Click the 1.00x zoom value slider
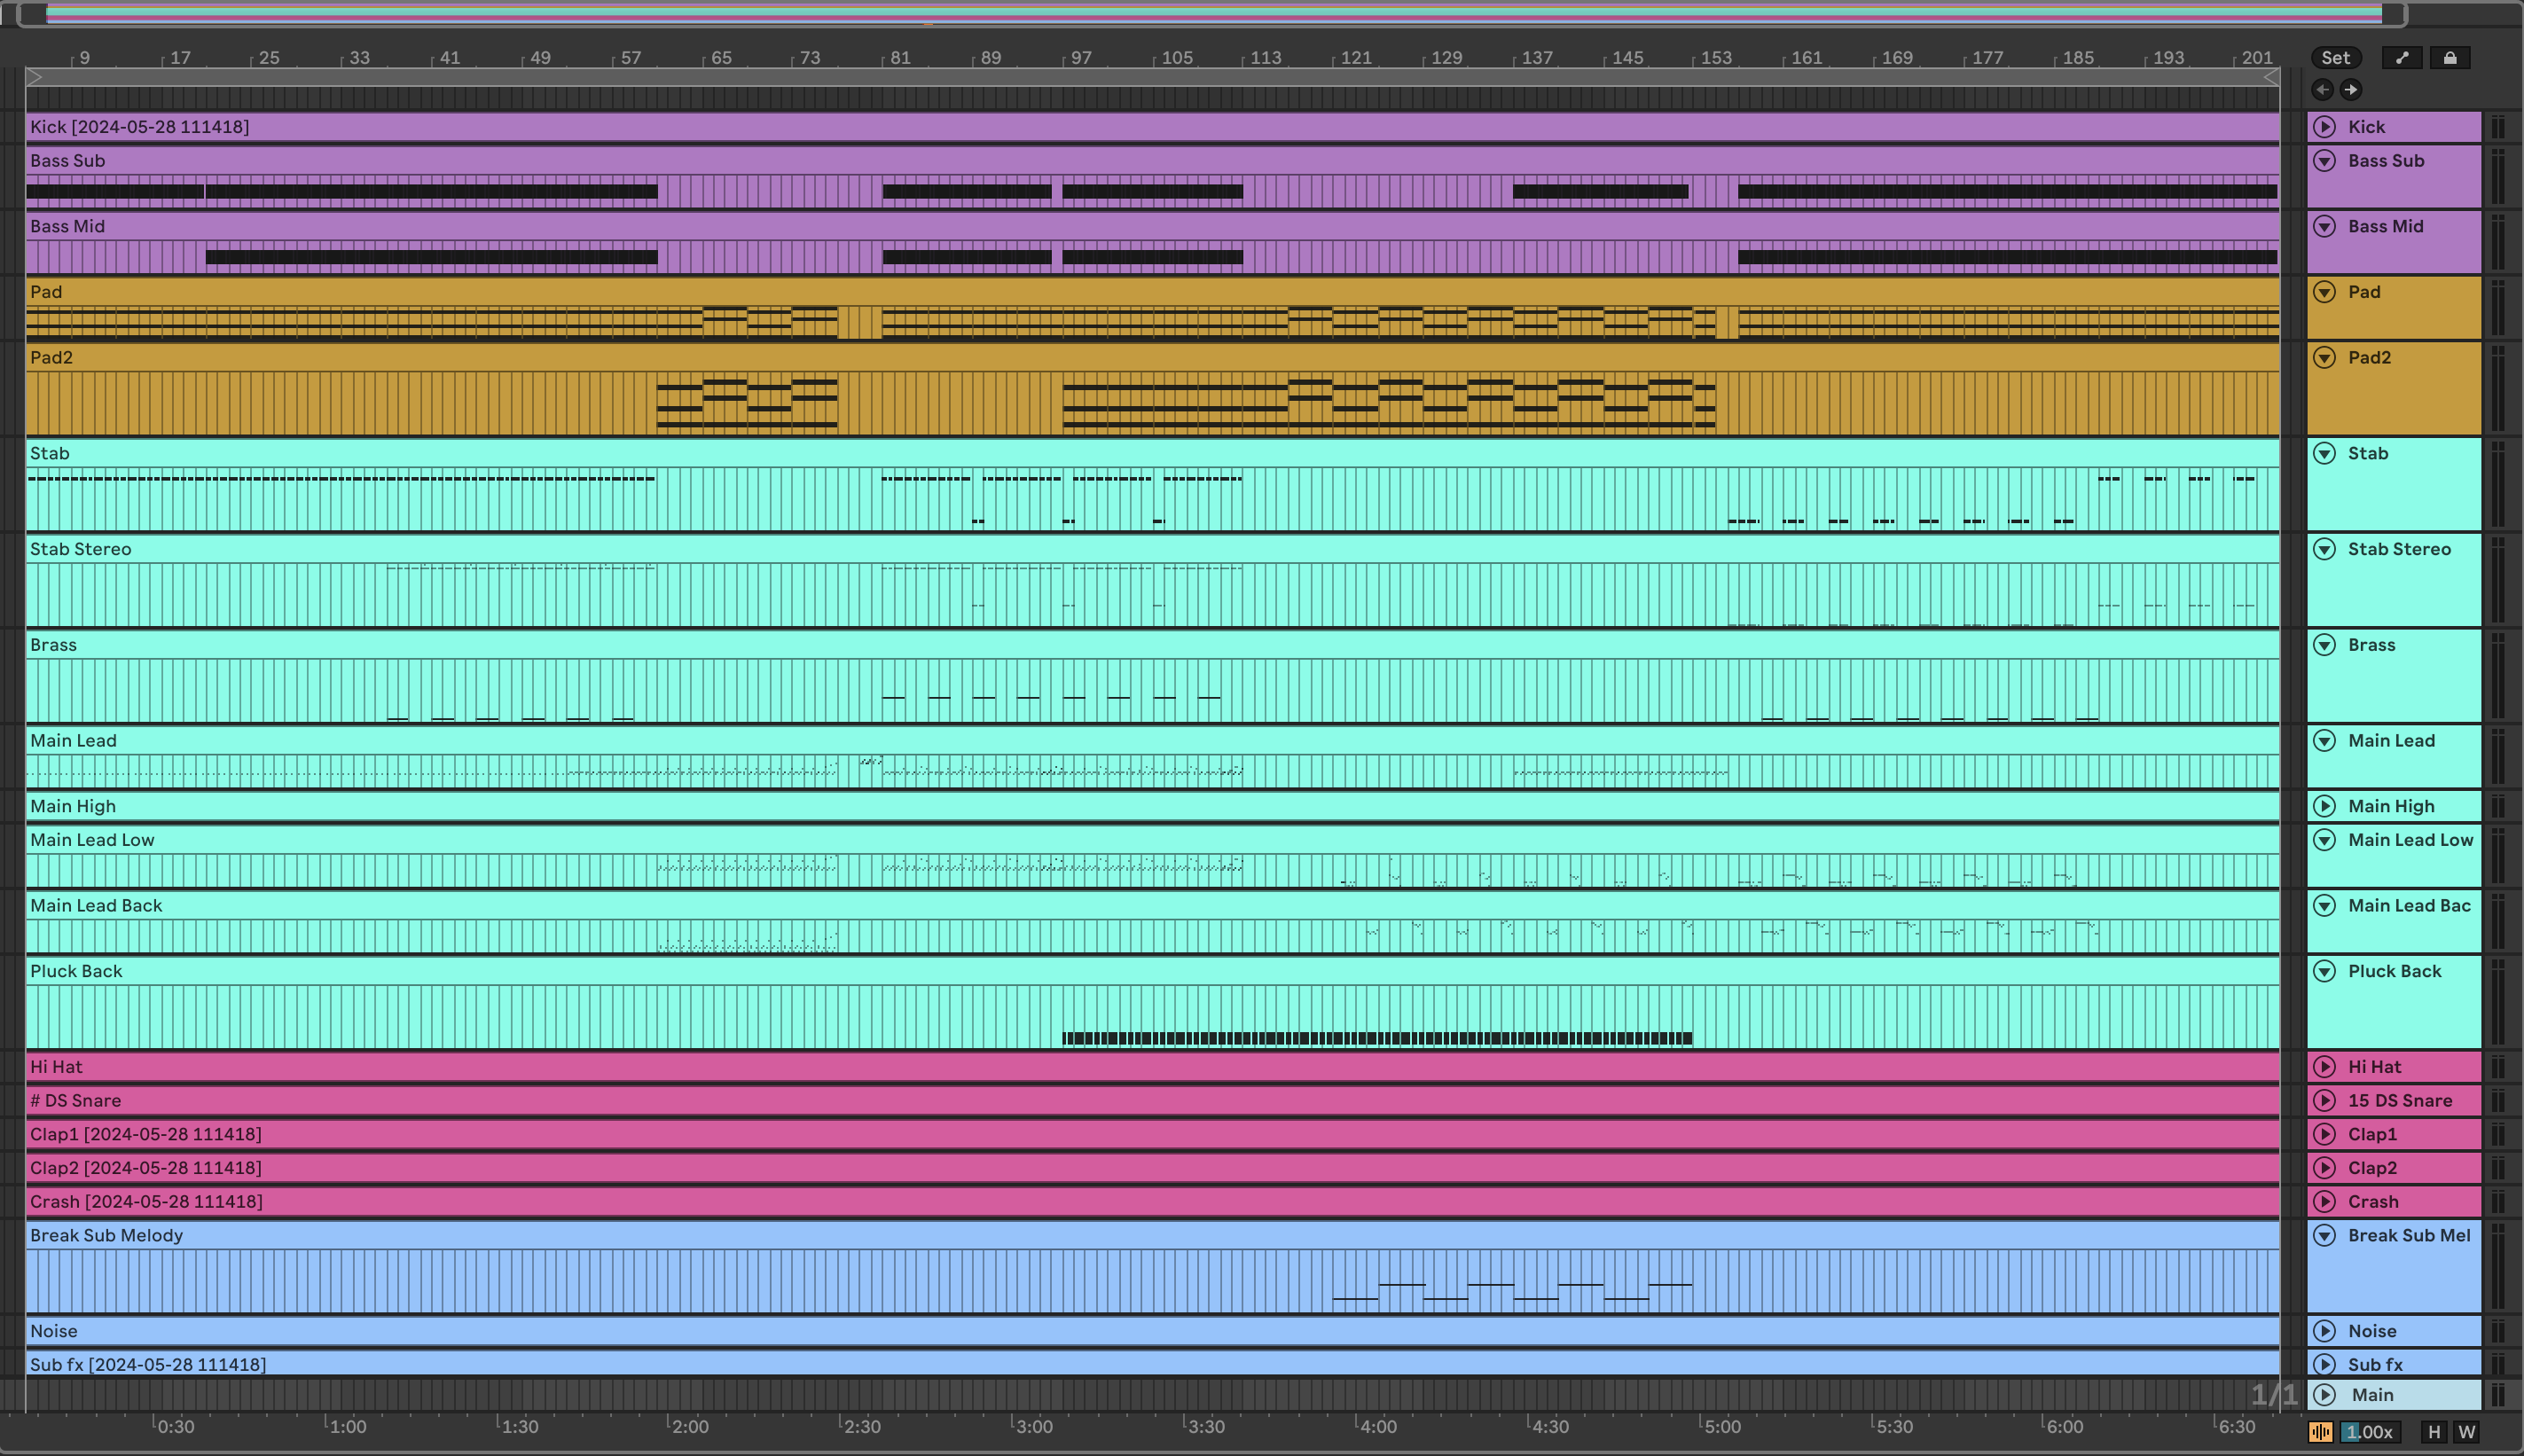Screen dimensions: 2524x1456 pos(2368,1432)
